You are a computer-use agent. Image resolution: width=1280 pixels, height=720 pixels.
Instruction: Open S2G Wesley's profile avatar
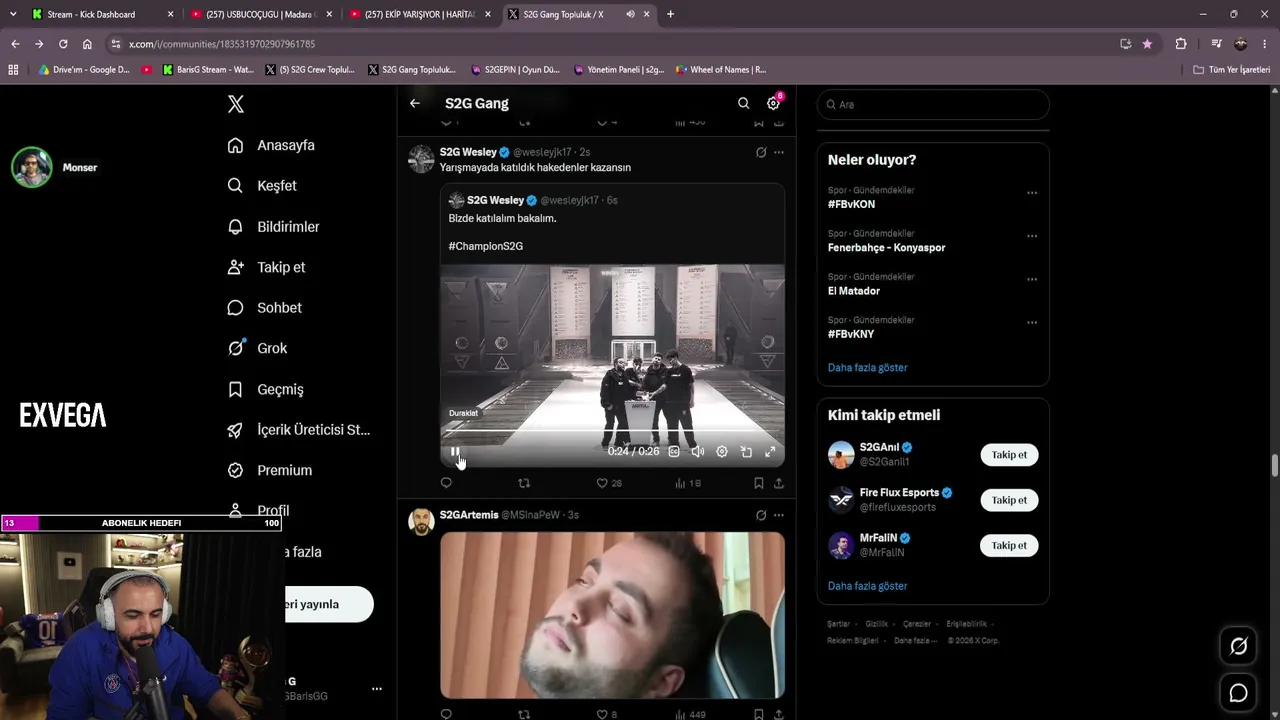pos(422,159)
